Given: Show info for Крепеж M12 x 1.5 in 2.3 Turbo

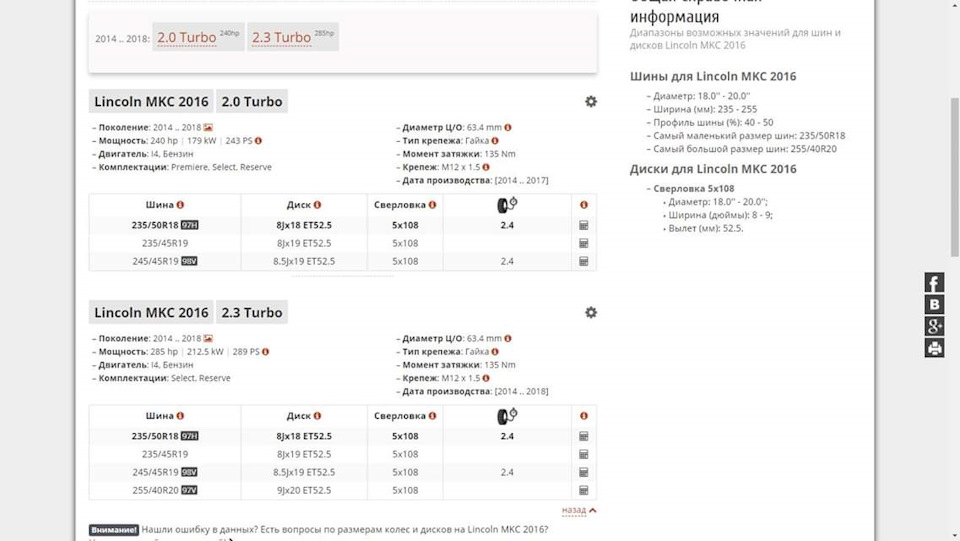Looking at the screenshot, I should (486, 378).
